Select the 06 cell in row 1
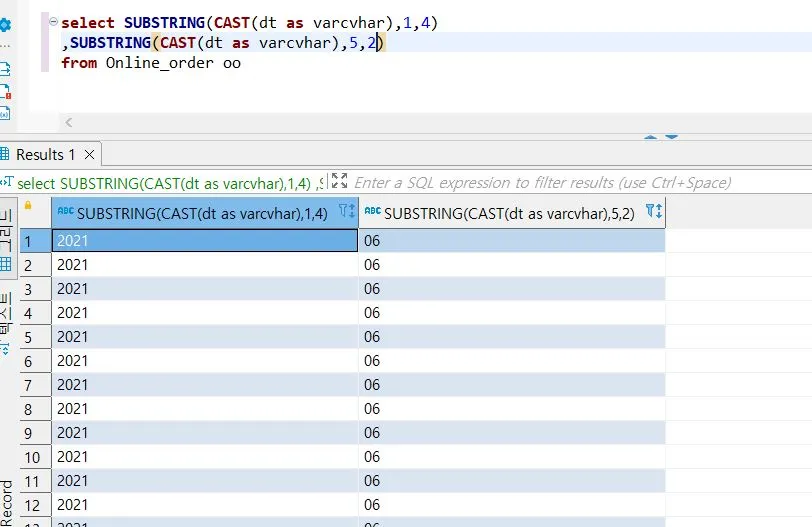Image resolution: width=812 pixels, height=527 pixels. point(512,241)
